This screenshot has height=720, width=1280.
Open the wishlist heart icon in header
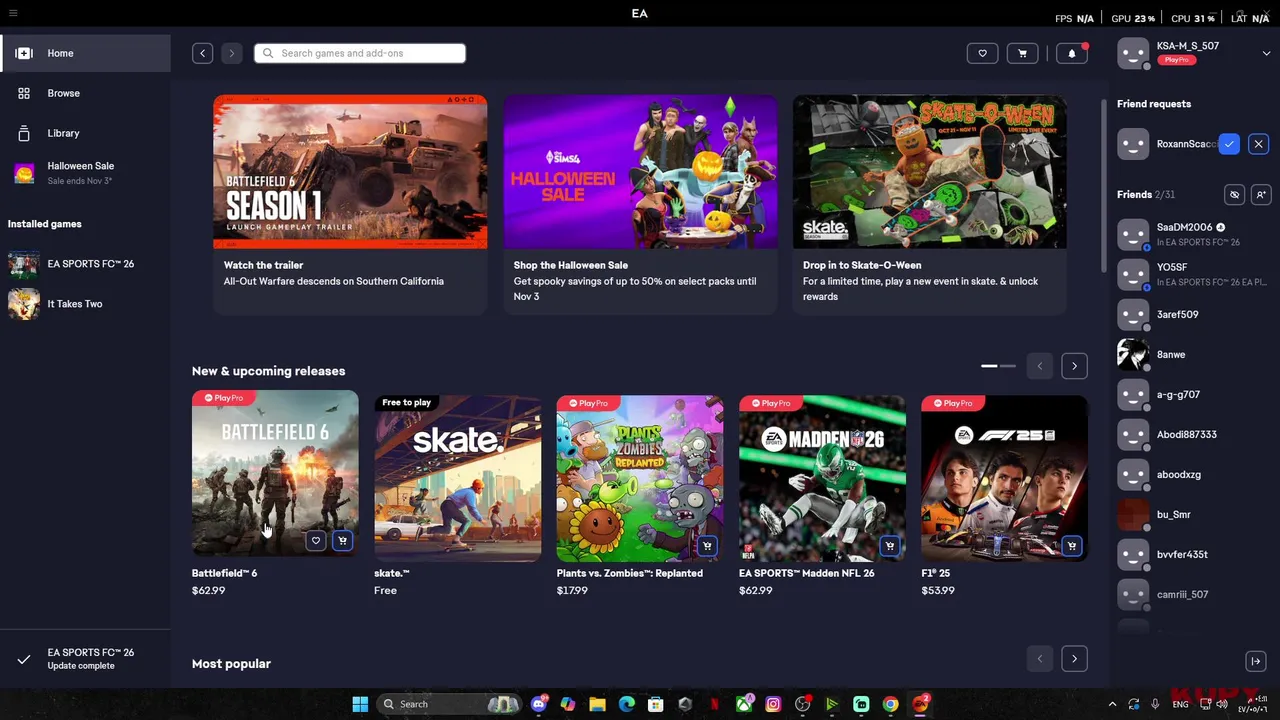[982, 53]
